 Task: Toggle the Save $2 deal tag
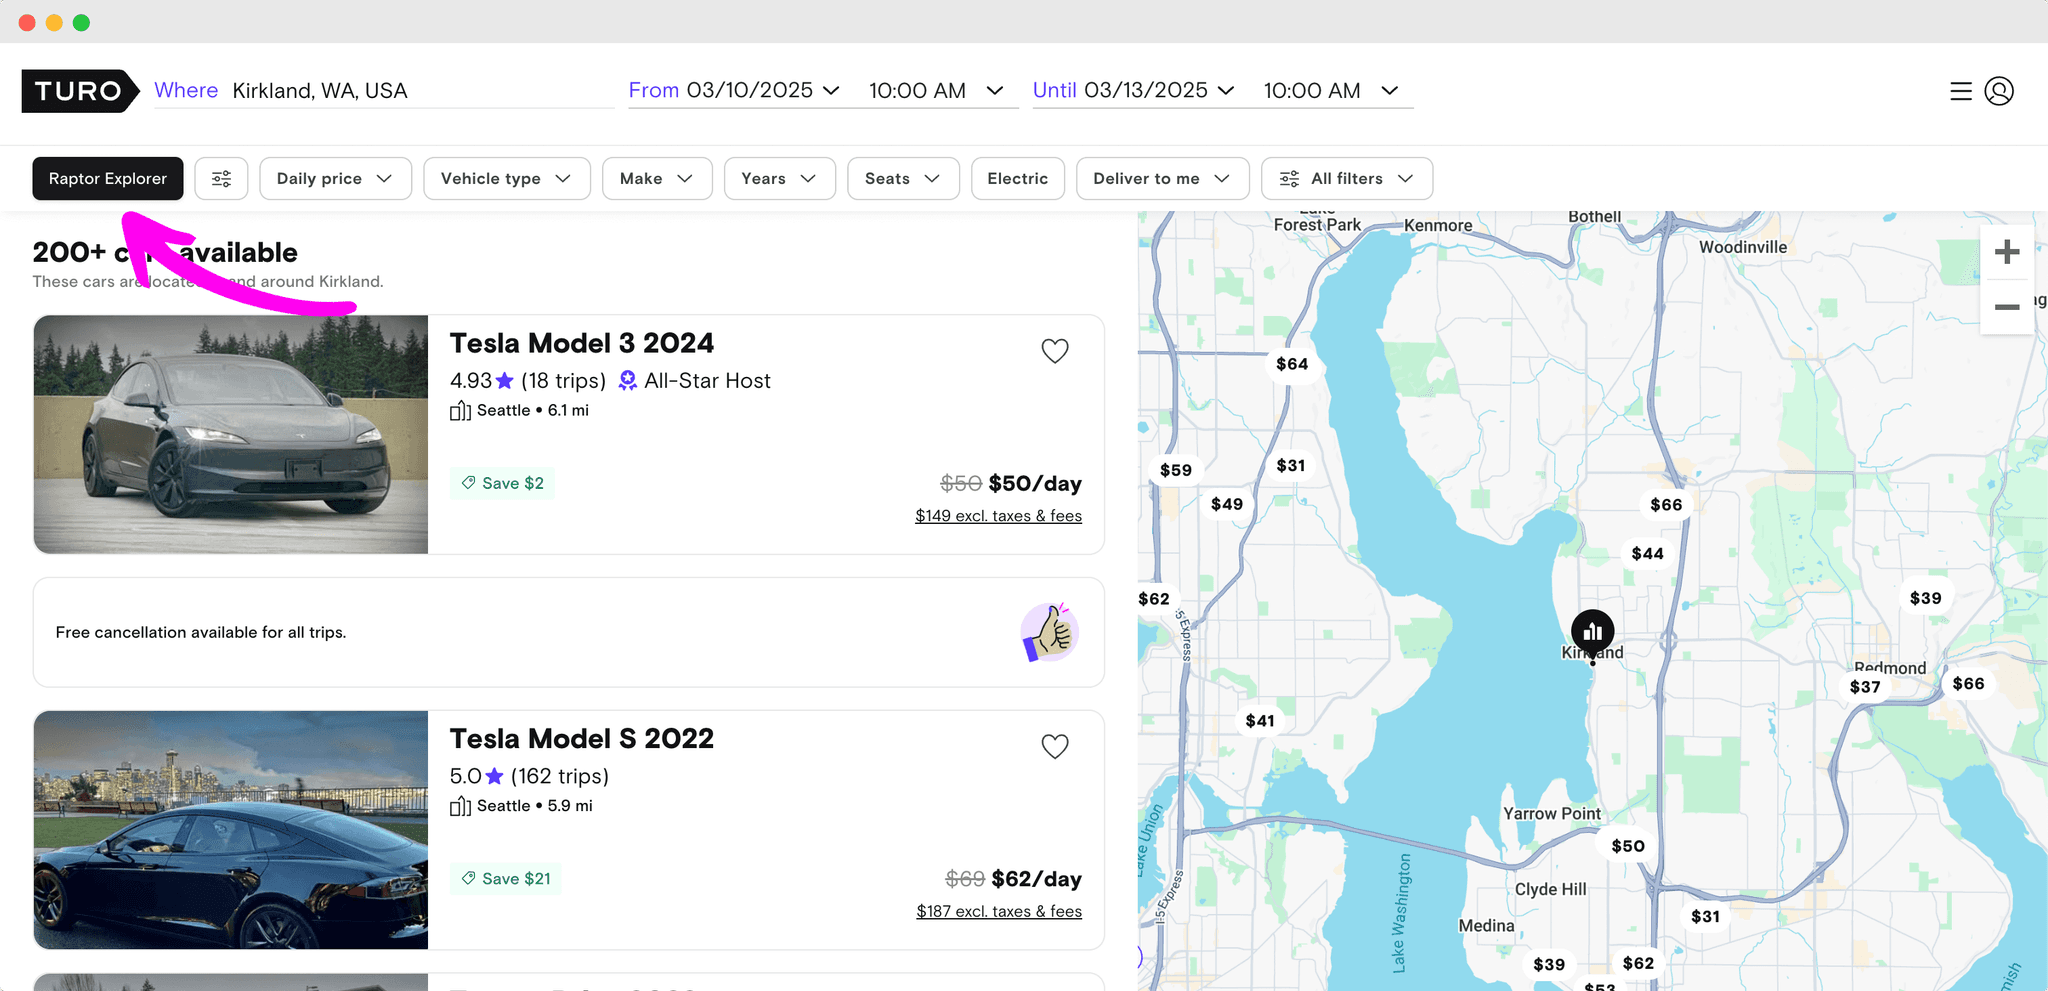(x=502, y=482)
